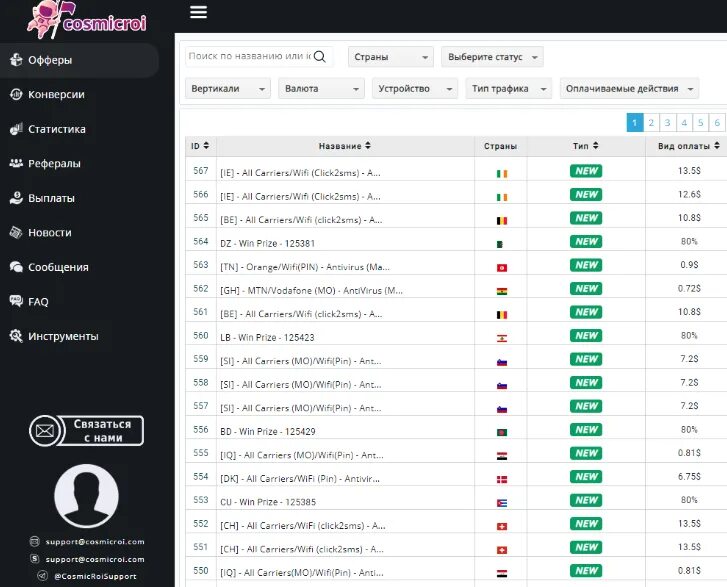Focus the search by name field
Screen dimensions: 727x587
(x=259, y=57)
